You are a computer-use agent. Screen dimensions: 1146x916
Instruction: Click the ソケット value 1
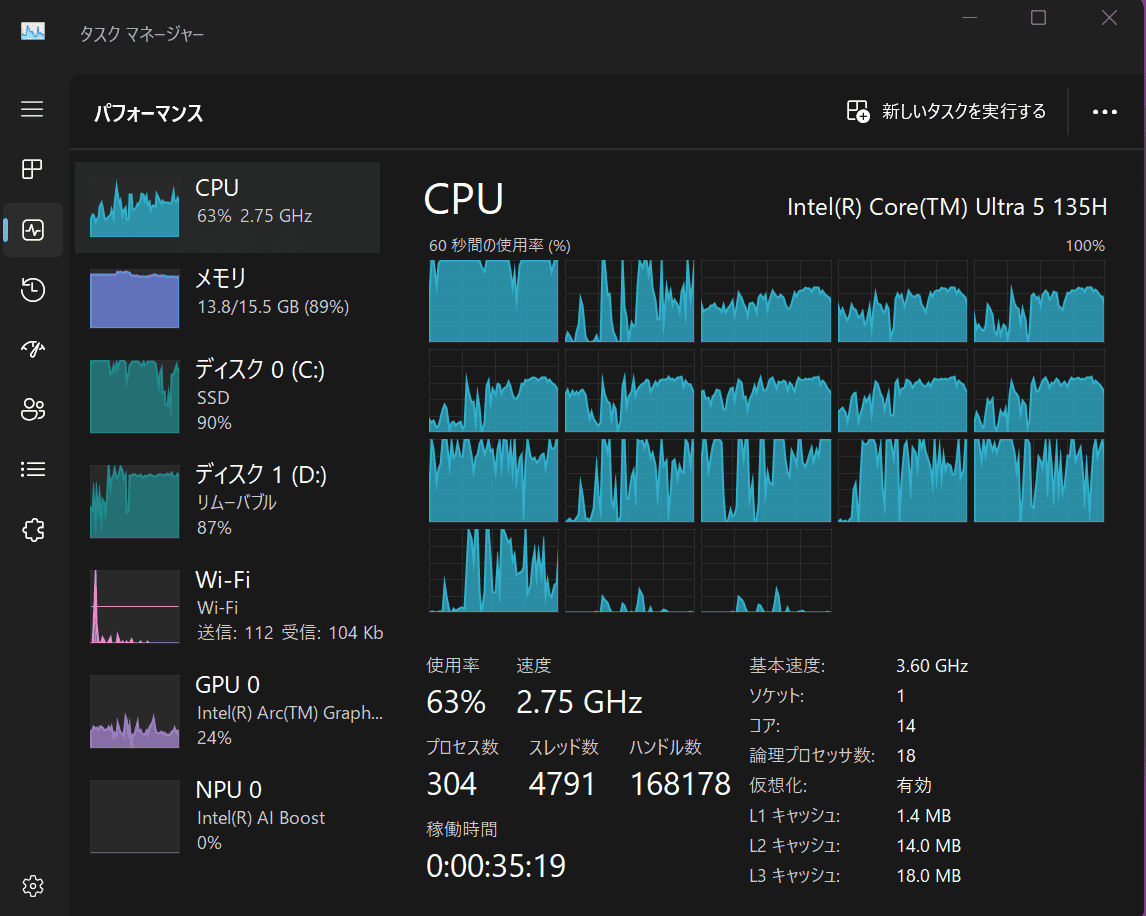[900, 695]
